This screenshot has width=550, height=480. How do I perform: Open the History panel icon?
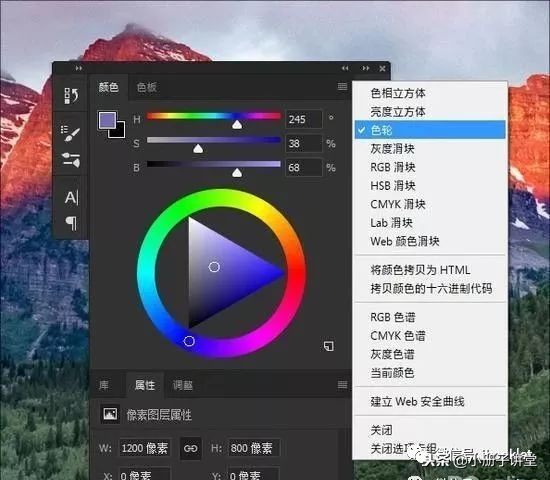point(72,96)
